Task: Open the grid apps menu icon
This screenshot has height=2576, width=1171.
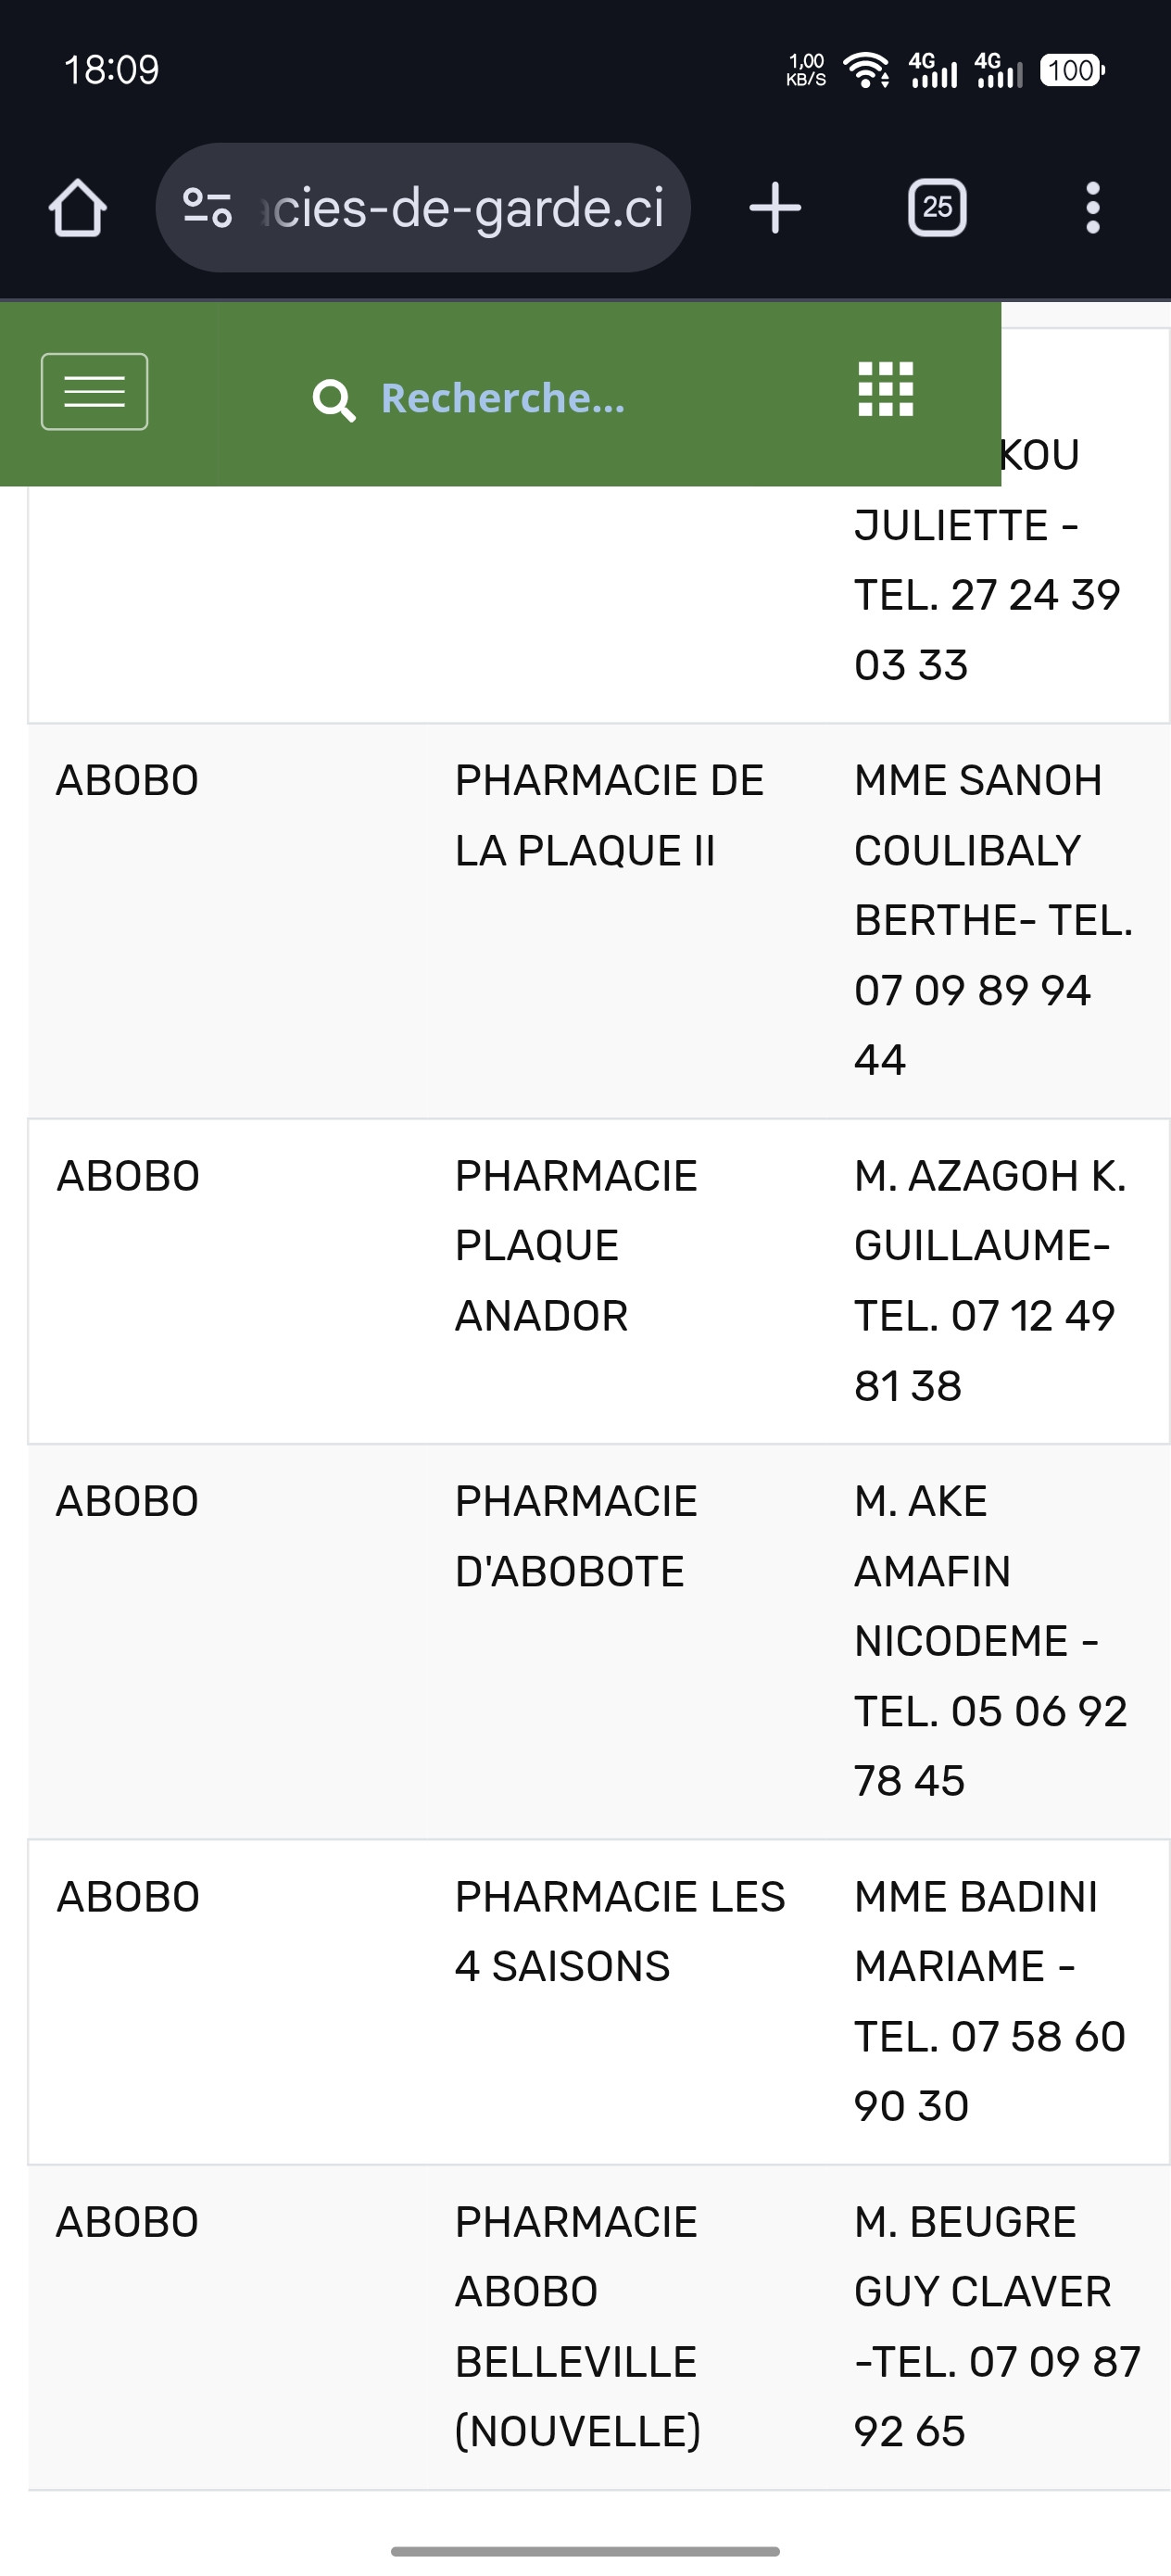Action: (x=886, y=389)
